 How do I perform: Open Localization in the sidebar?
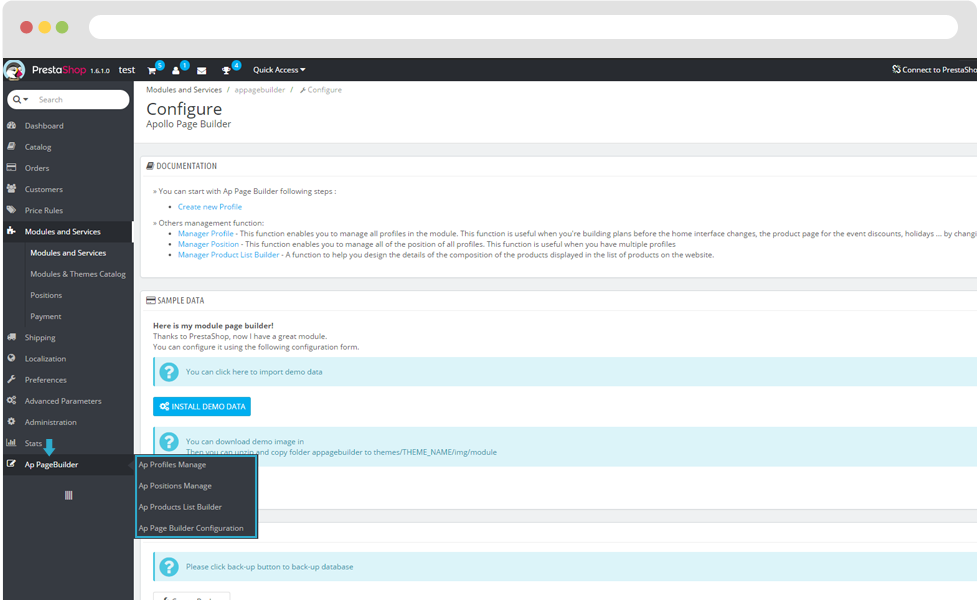45,359
